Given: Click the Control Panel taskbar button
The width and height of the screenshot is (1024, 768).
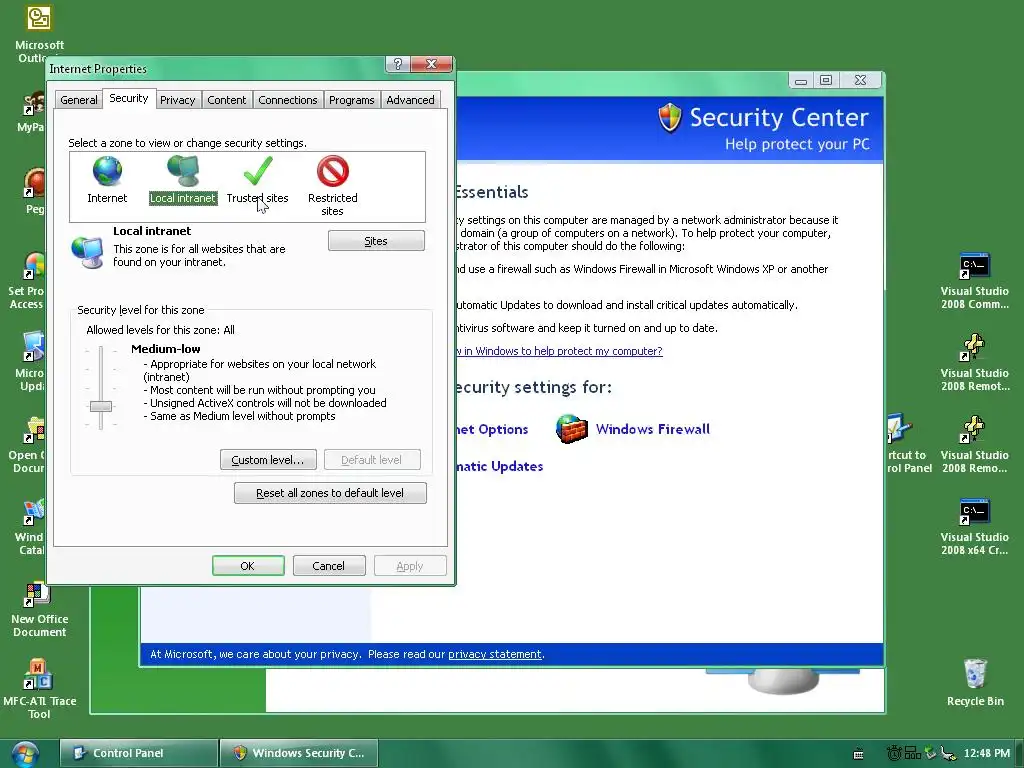Looking at the screenshot, I should tap(138, 753).
